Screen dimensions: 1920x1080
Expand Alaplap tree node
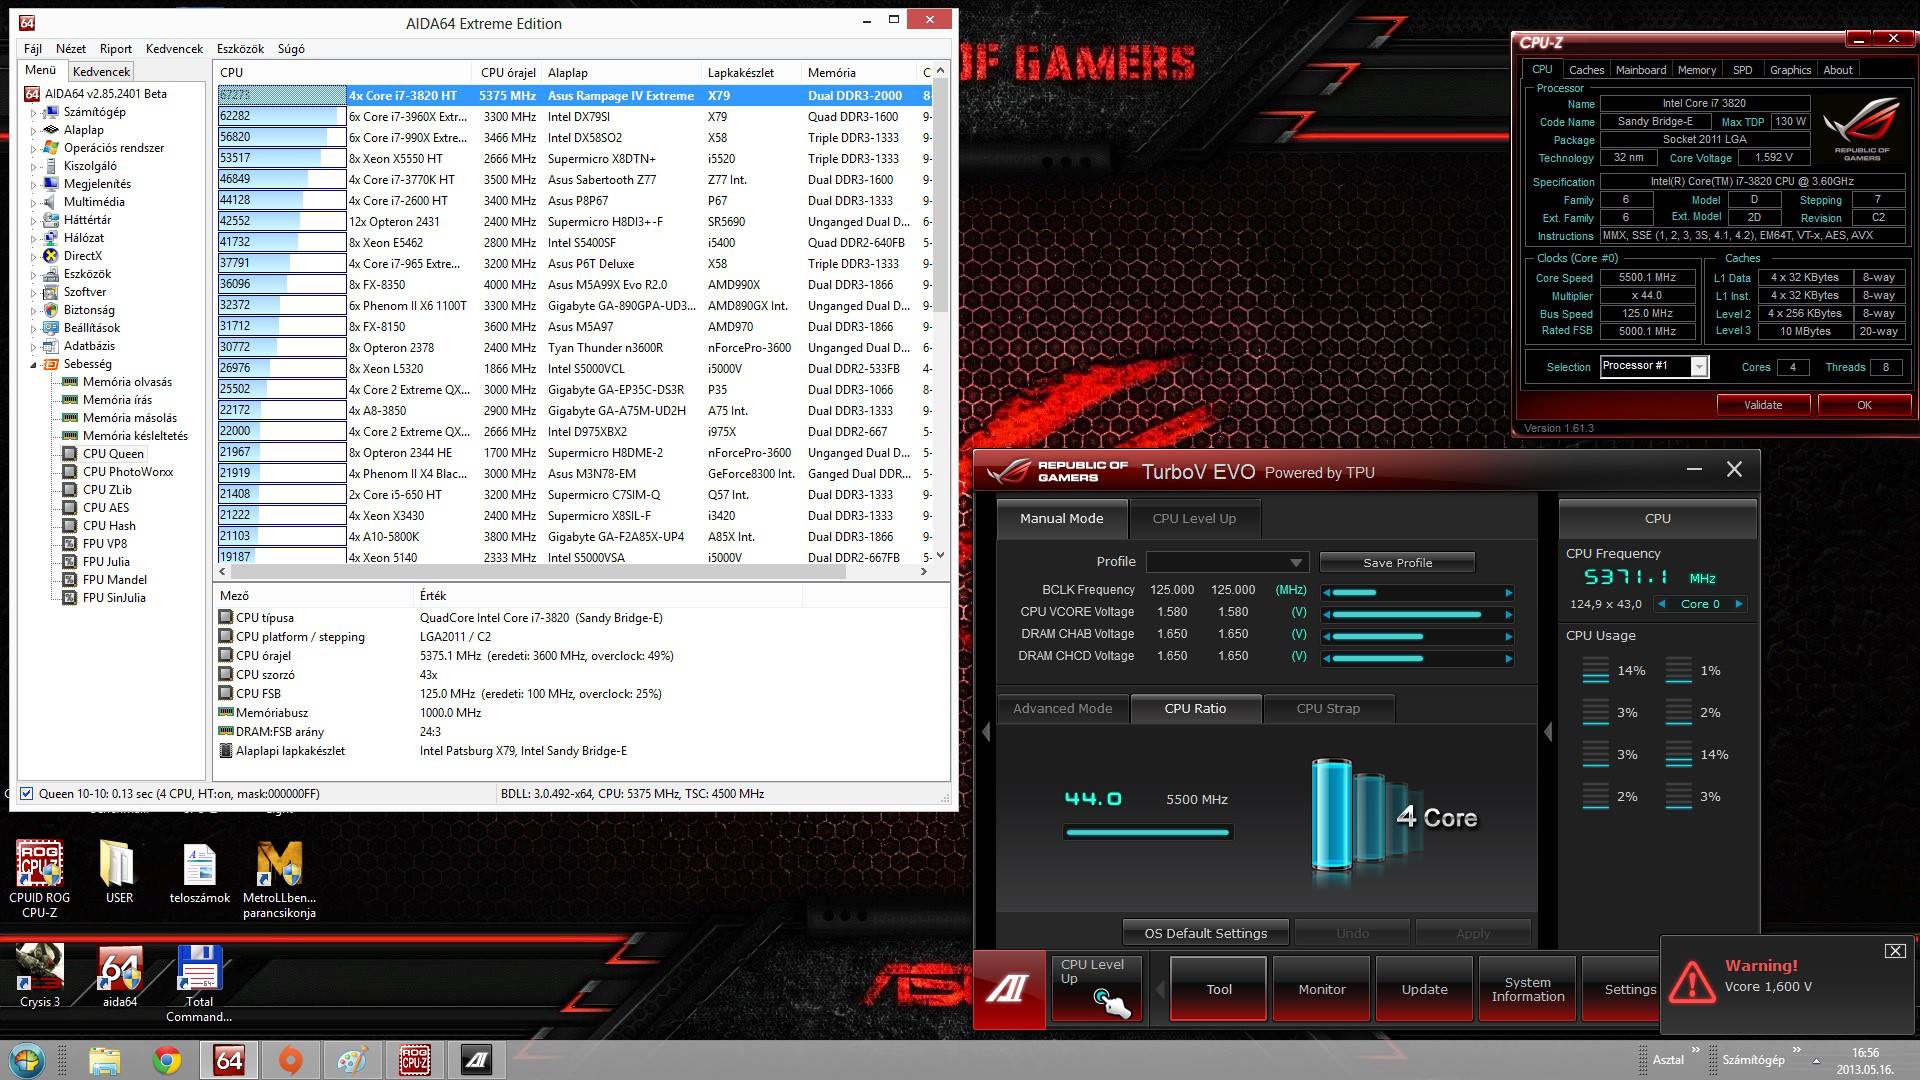(x=33, y=130)
